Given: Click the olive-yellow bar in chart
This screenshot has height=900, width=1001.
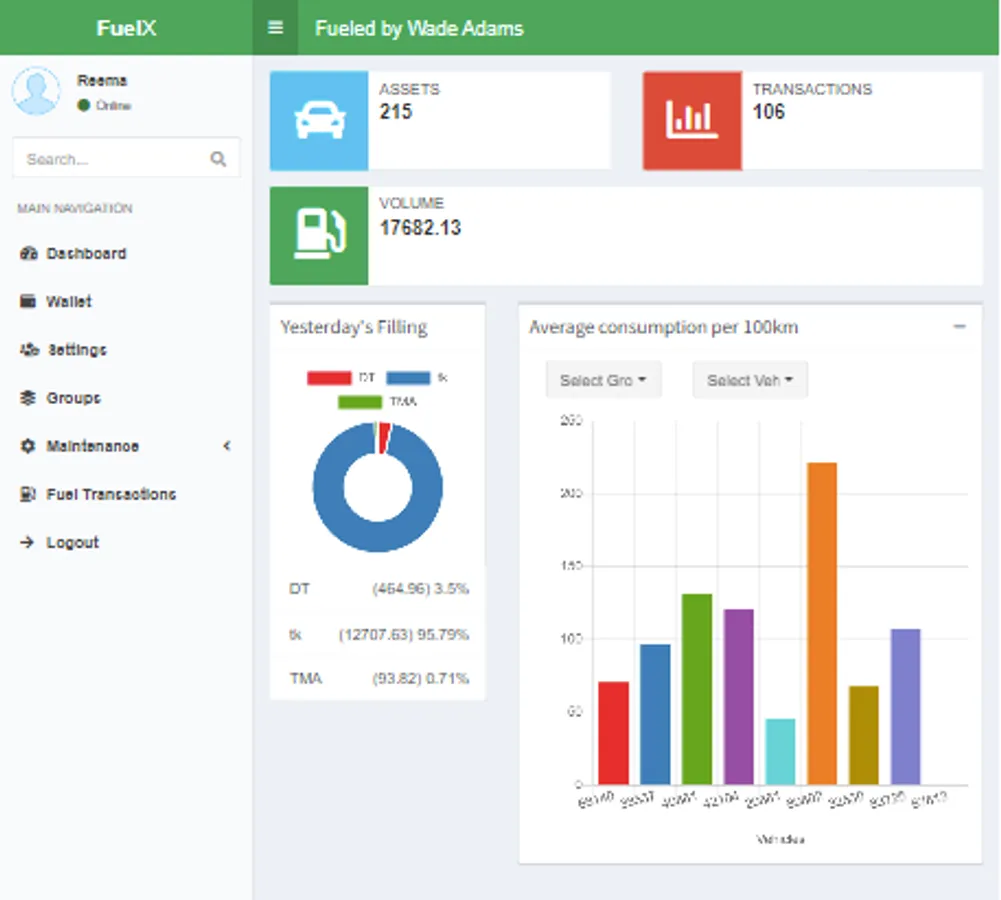Looking at the screenshot, I should click(864, 735).
